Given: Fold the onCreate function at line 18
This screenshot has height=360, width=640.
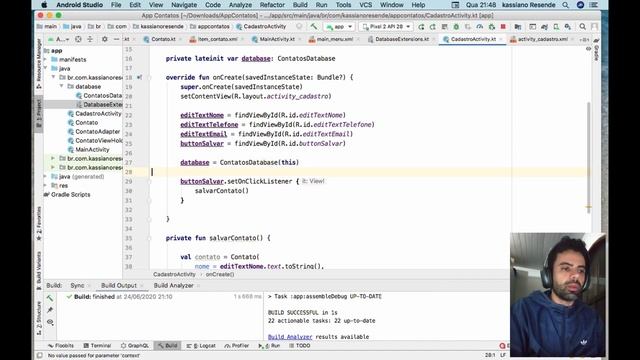Looking at the screenshot, I should [149, 78].
